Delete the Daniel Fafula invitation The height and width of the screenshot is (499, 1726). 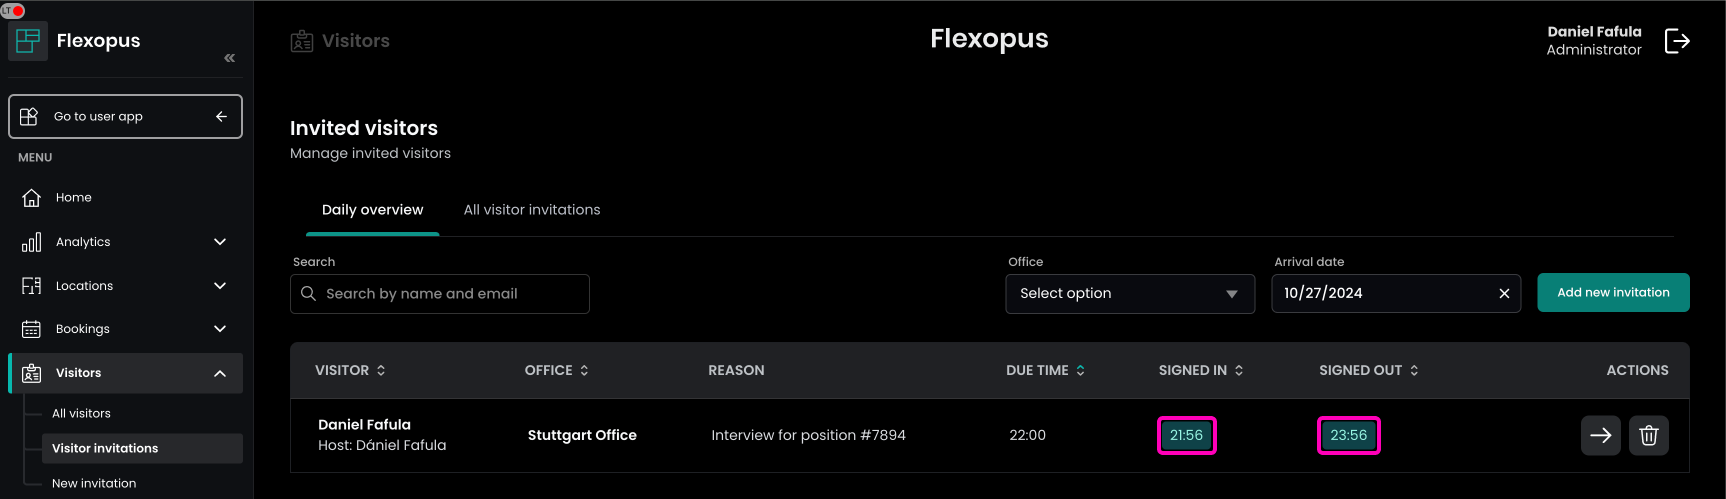(x=1649, y=436)
